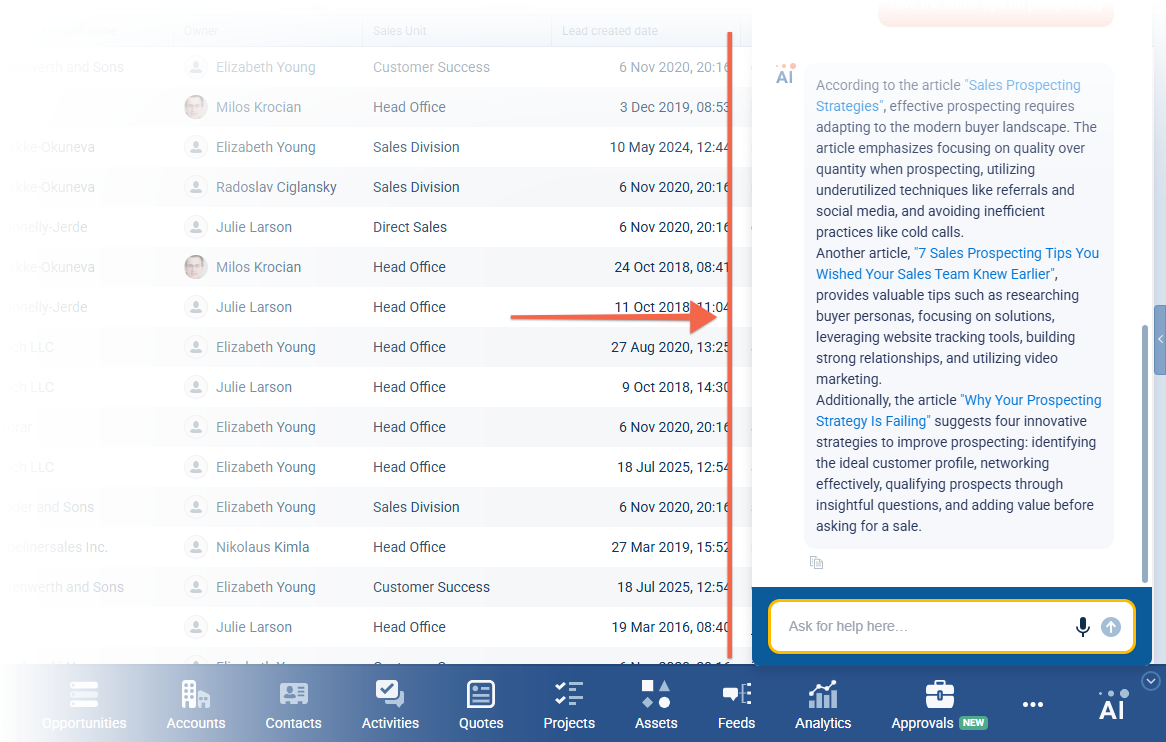The image size is (1166, 742).
Task: Collapse the bottom navigation bar chevron
Action: coord(1151,681)
